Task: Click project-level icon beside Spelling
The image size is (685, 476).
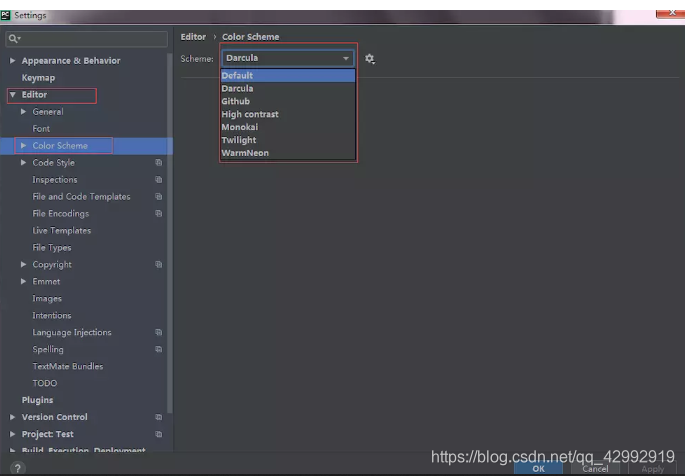Action: click(159, 349)
